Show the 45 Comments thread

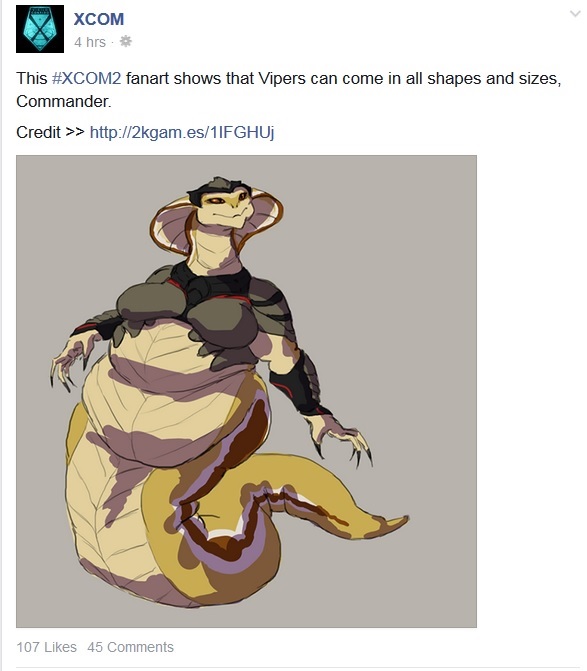click(130, 647)
